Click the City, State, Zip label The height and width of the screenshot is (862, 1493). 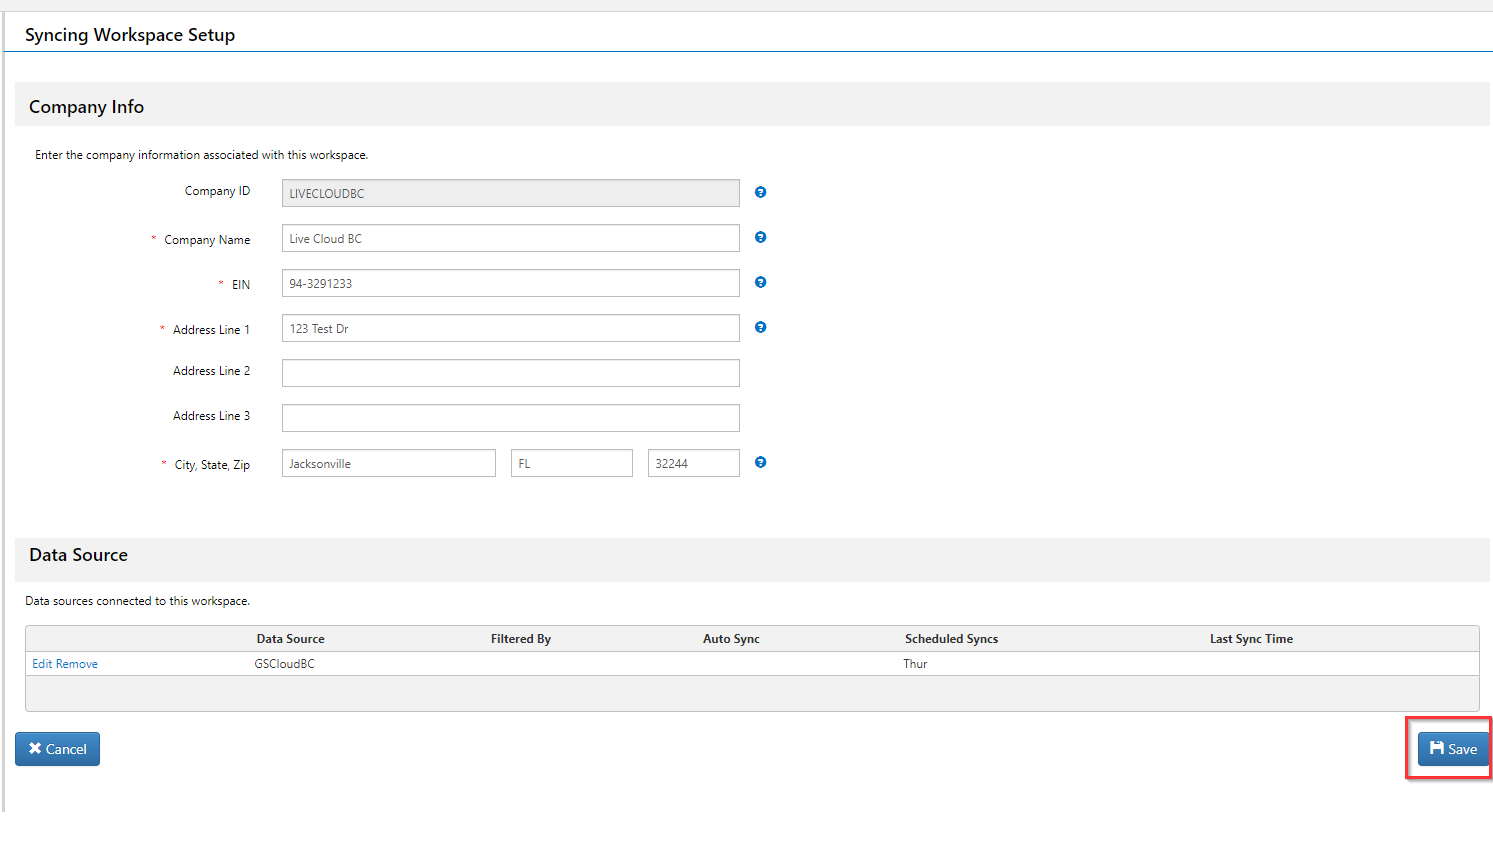[x=212, y=465]
